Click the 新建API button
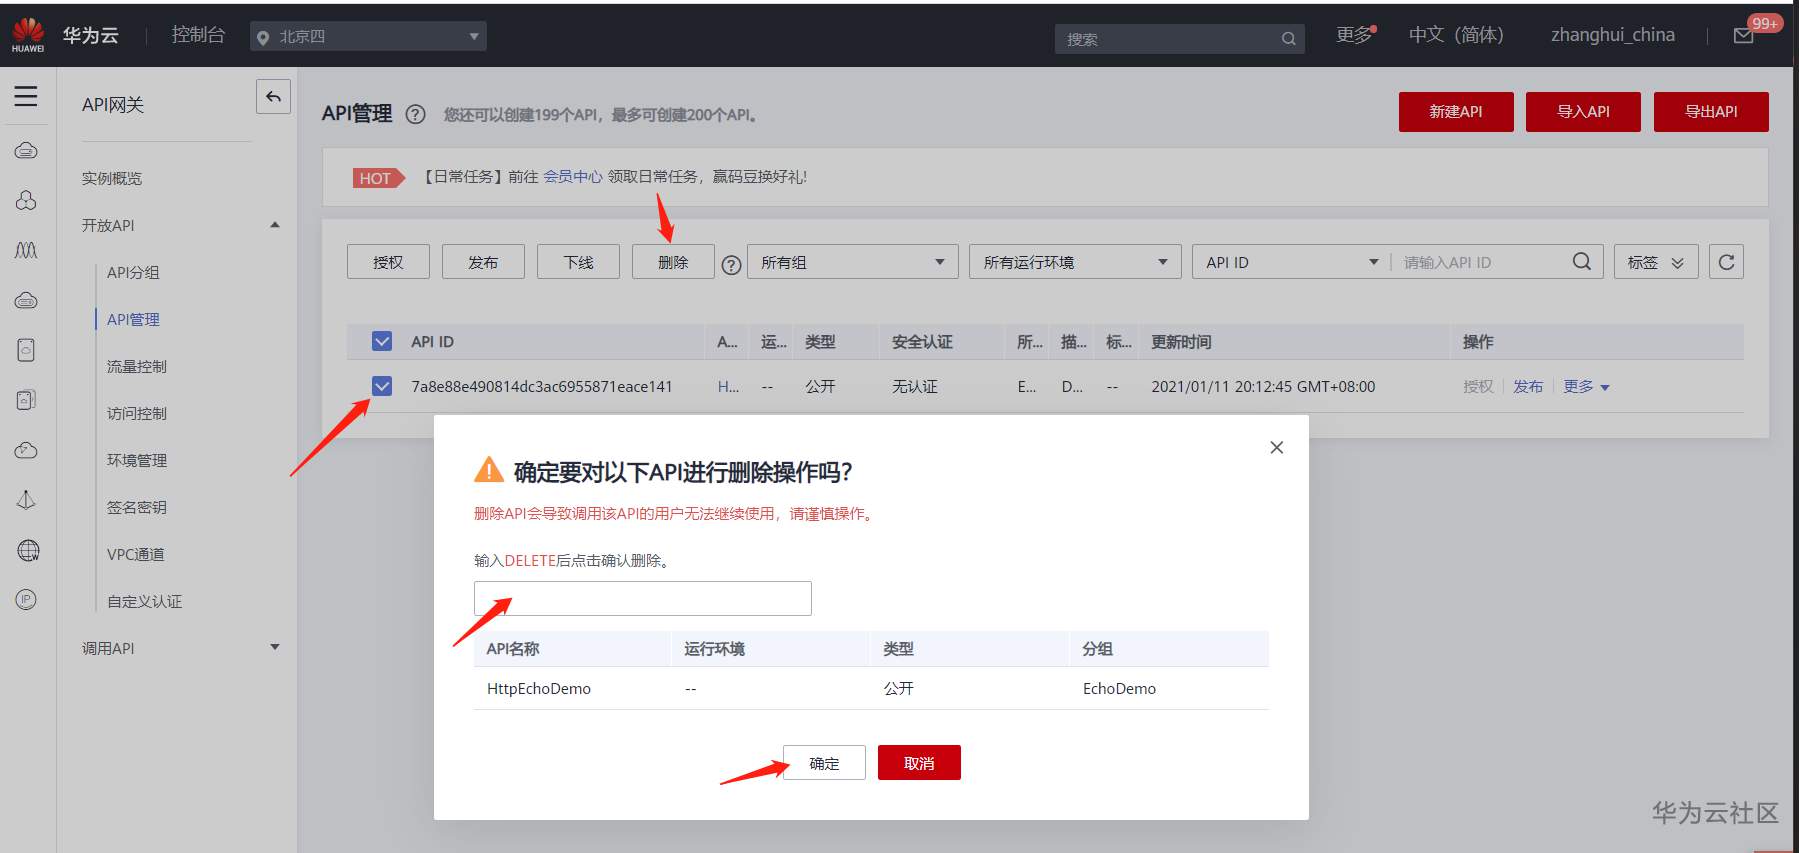This screenshot has width=1799, height=853. 1456,112
